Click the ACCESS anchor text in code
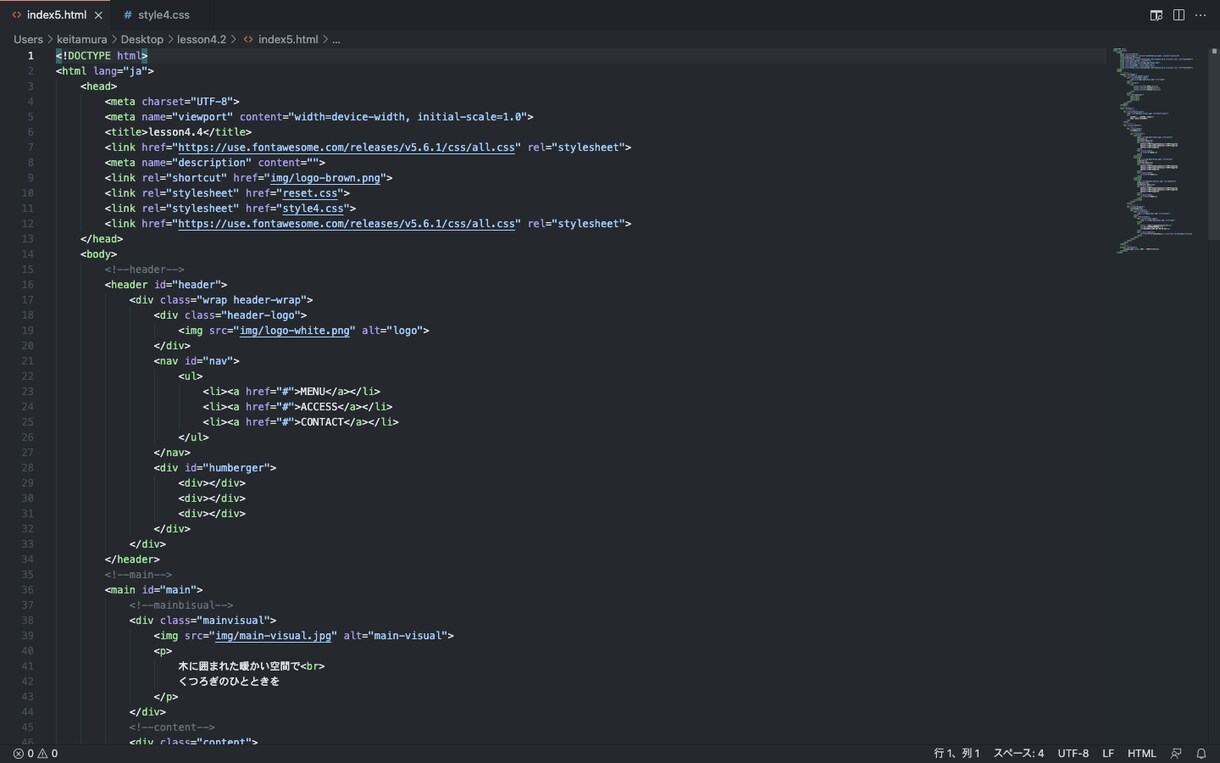This screenshot has width=1220, height=763. [x=321, y=406]
